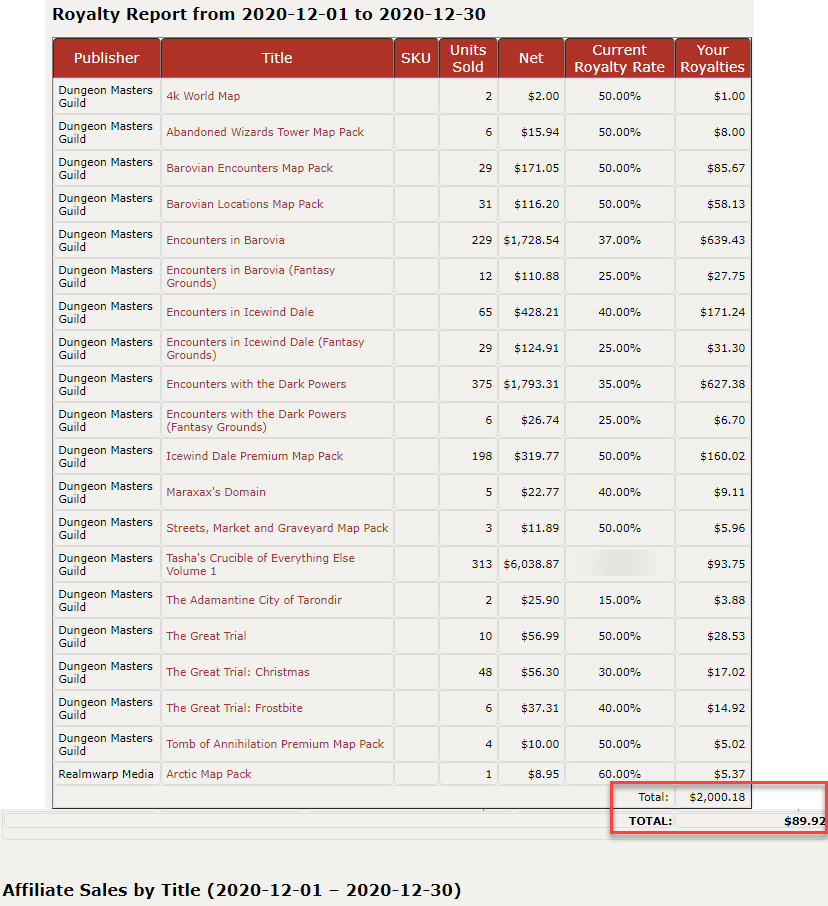This screenshot has width=828, height=906.
Task: Select the $93.75 royalties value
Action: pos(726,564)
